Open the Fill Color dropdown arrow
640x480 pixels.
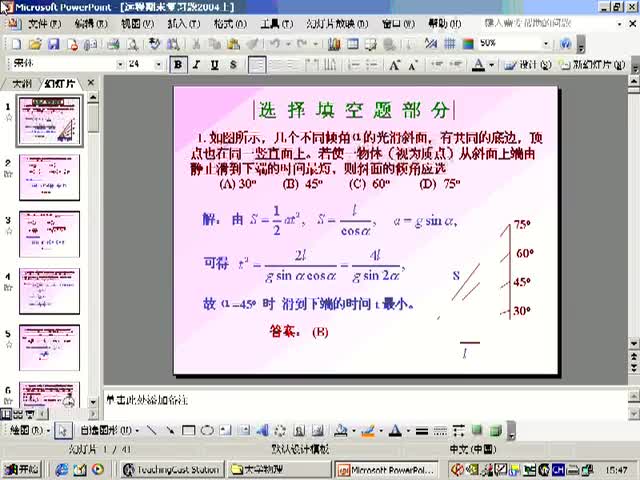coord(353,430)
